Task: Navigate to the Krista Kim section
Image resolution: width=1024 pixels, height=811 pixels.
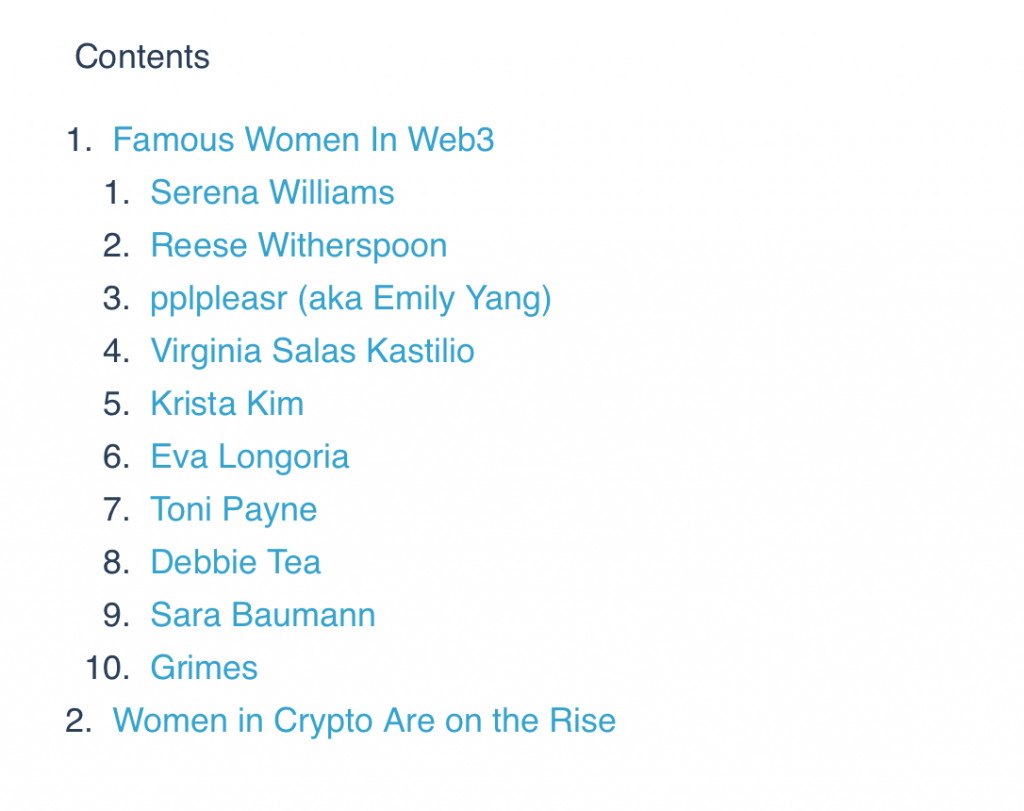Action: (227, 404)
